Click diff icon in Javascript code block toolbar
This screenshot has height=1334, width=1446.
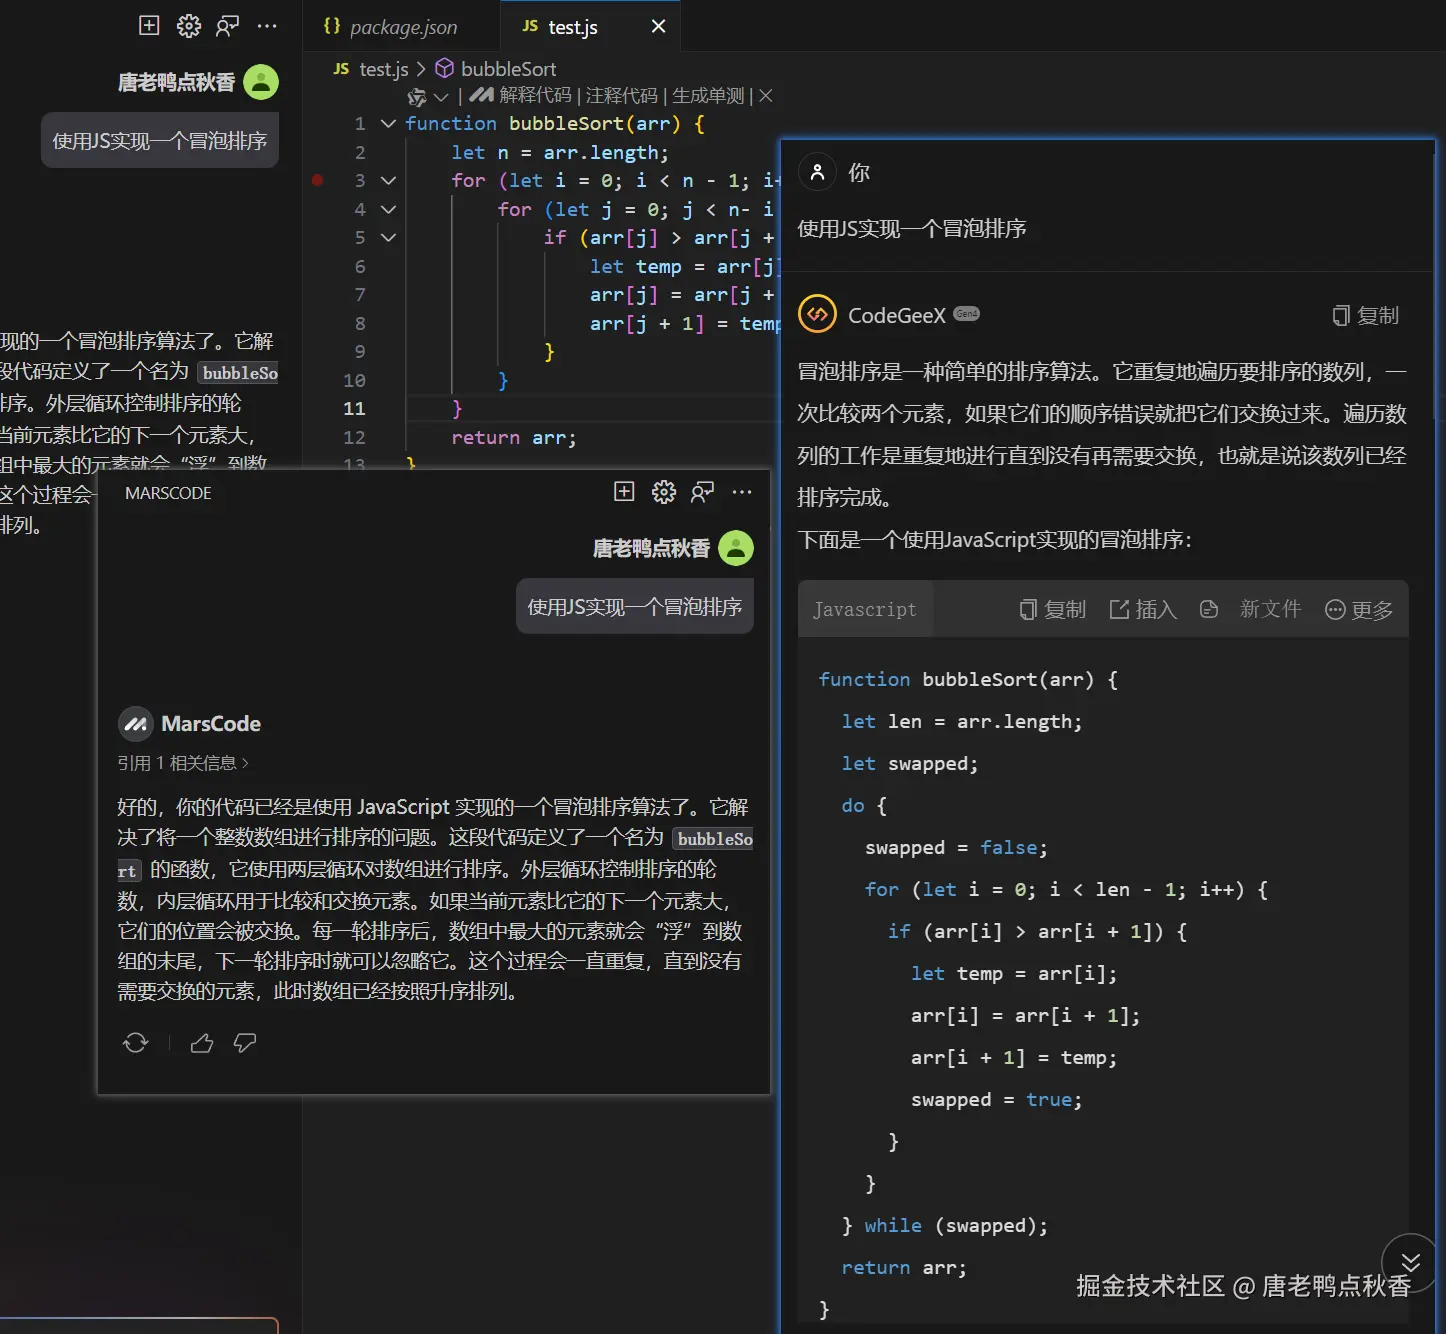coord(1209,609)
